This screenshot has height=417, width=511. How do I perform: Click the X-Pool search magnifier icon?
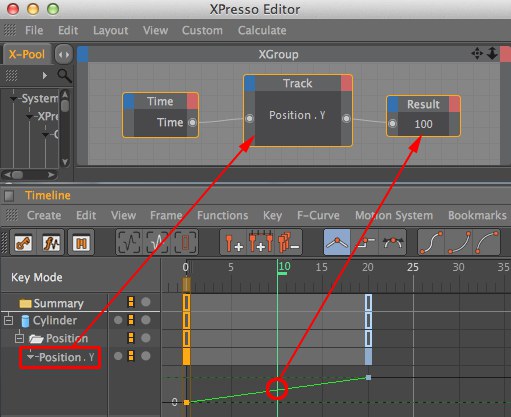point(64,76)
